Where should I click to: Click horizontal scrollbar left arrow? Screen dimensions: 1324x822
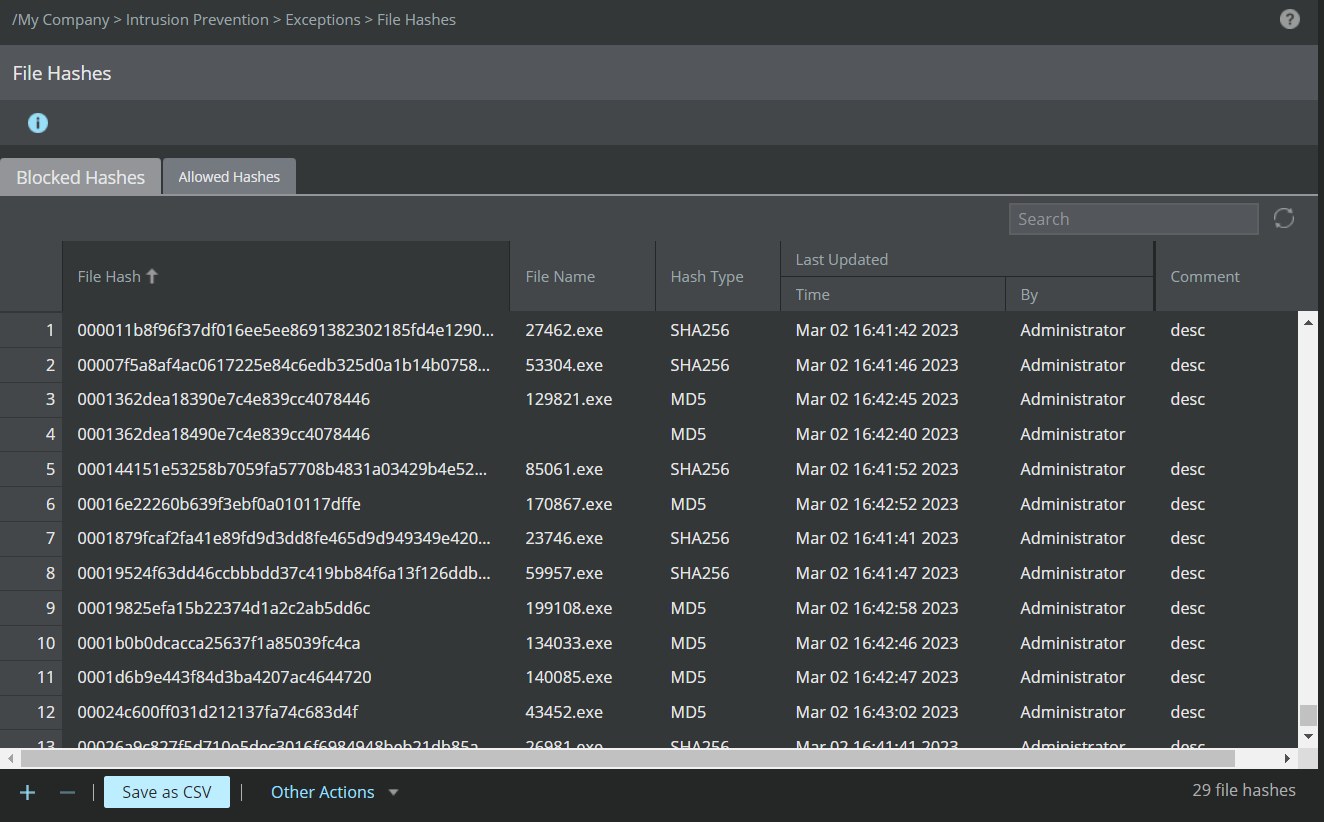coord(9,758)
